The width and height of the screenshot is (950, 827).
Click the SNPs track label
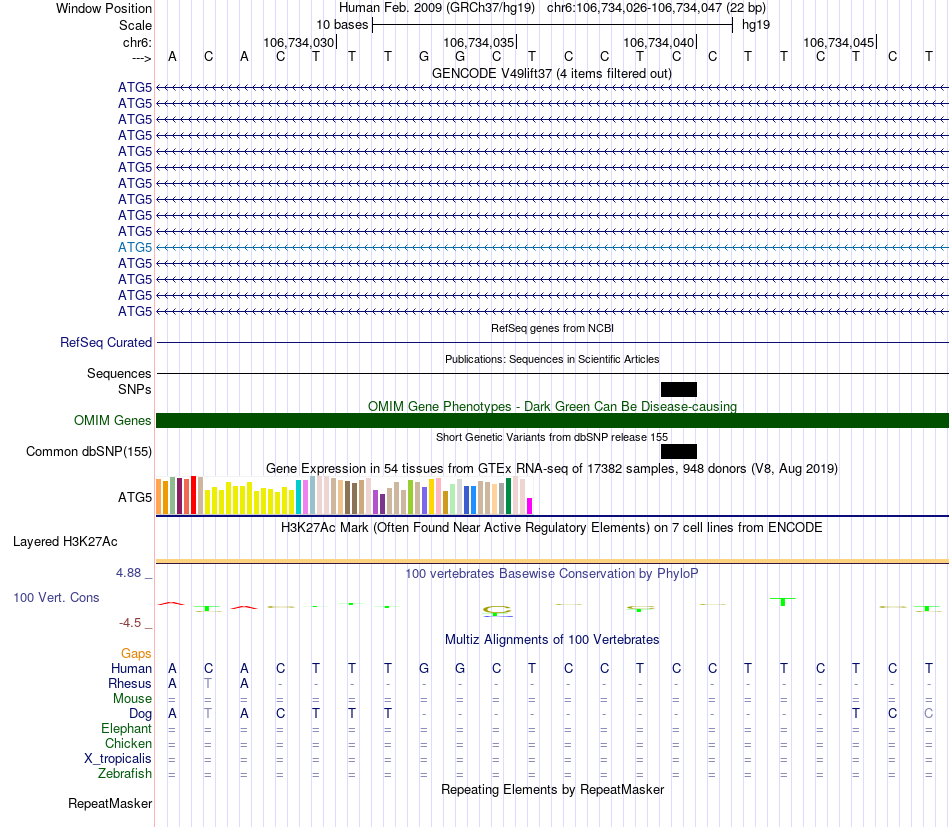135,389
